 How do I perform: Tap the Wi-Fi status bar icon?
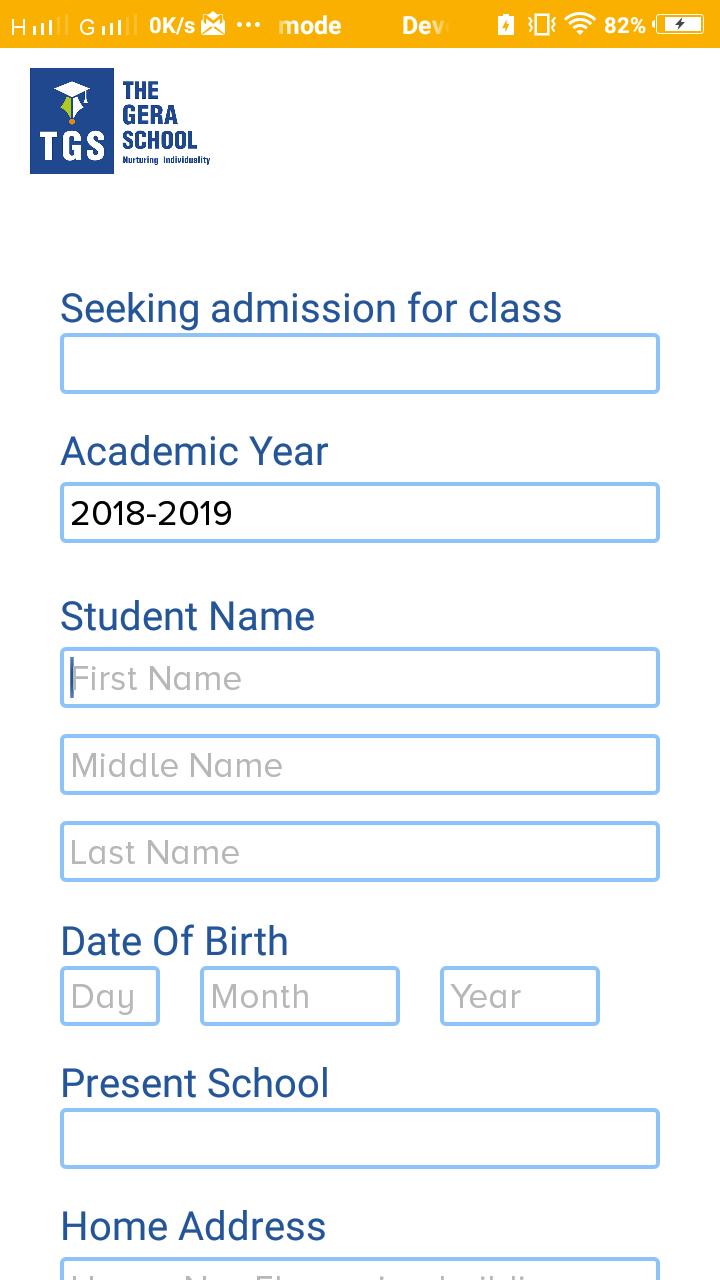(580, 24)
